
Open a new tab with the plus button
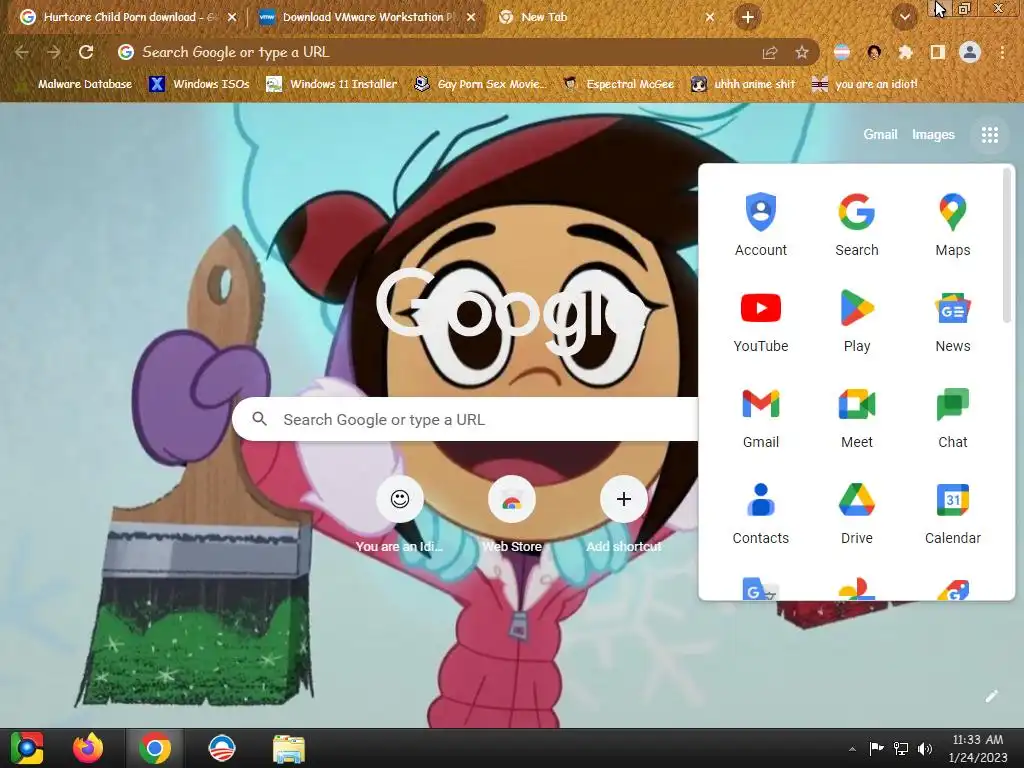pyautogui.click(x=748, y=17)
